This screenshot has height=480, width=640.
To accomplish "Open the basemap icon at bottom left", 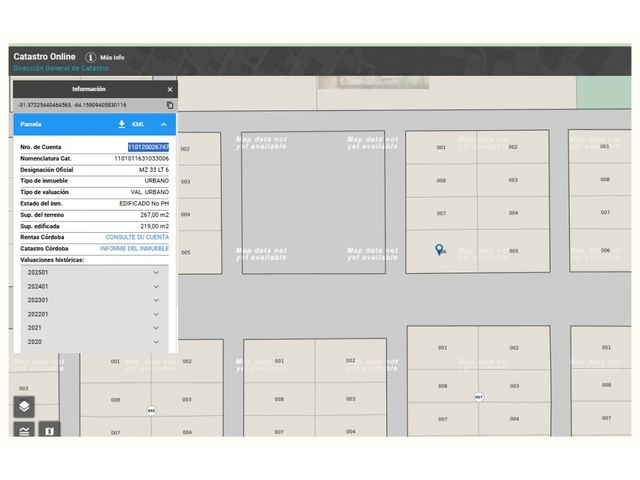I will (x=49, y=430).
